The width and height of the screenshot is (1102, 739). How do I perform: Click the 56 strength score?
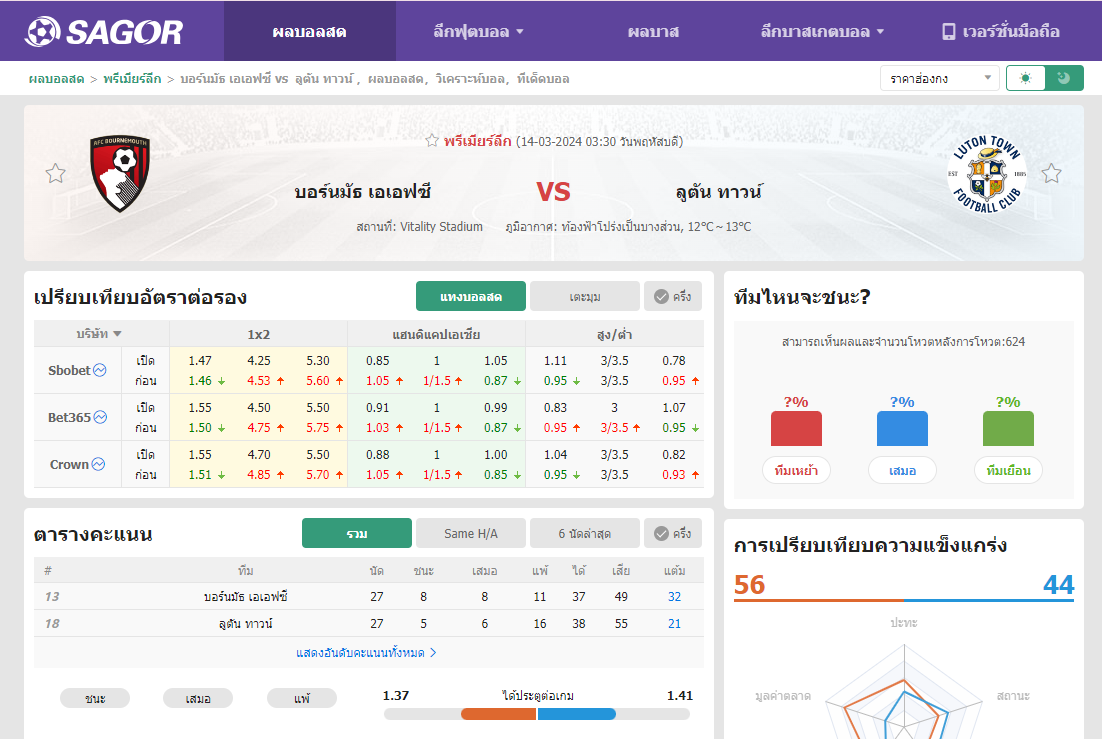749,584
